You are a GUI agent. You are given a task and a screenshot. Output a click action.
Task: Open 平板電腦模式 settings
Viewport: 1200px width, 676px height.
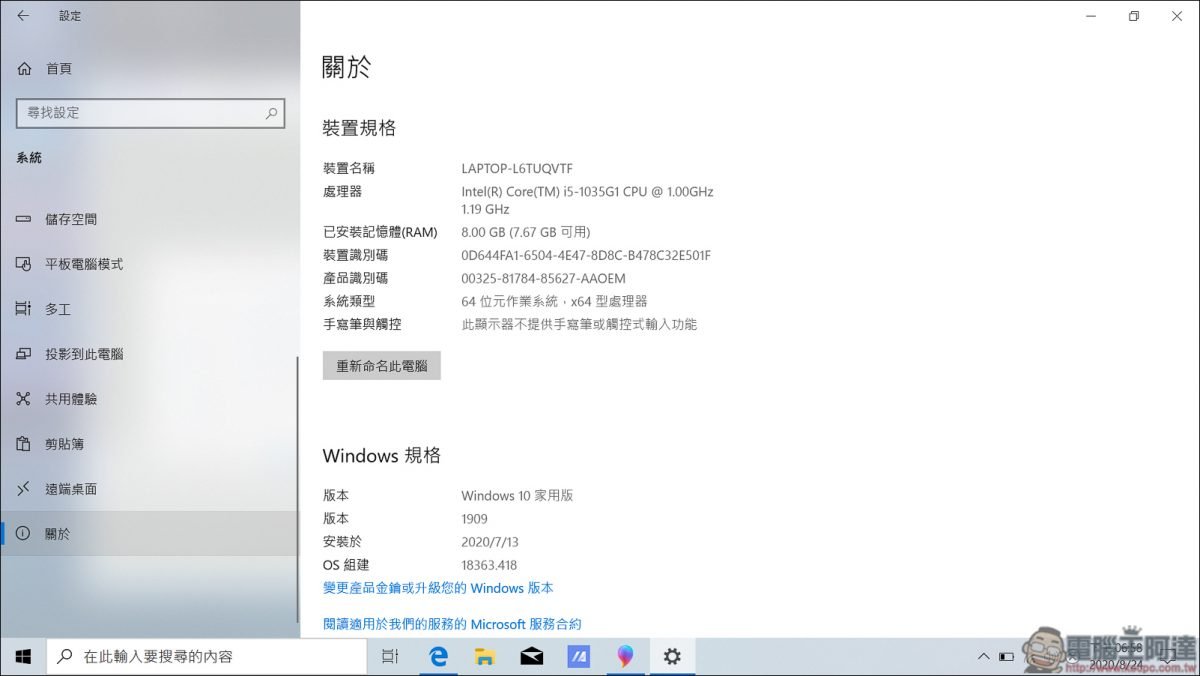pos(84,265)
